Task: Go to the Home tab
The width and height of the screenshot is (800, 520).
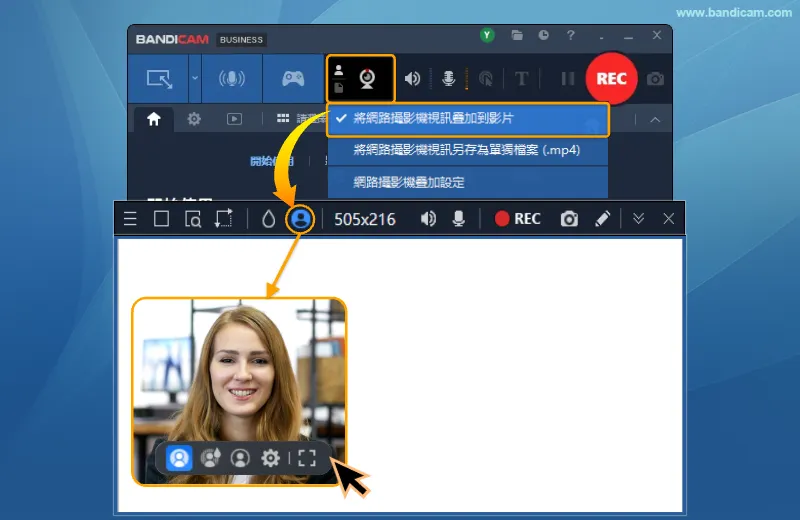Action: coord(154,119)
